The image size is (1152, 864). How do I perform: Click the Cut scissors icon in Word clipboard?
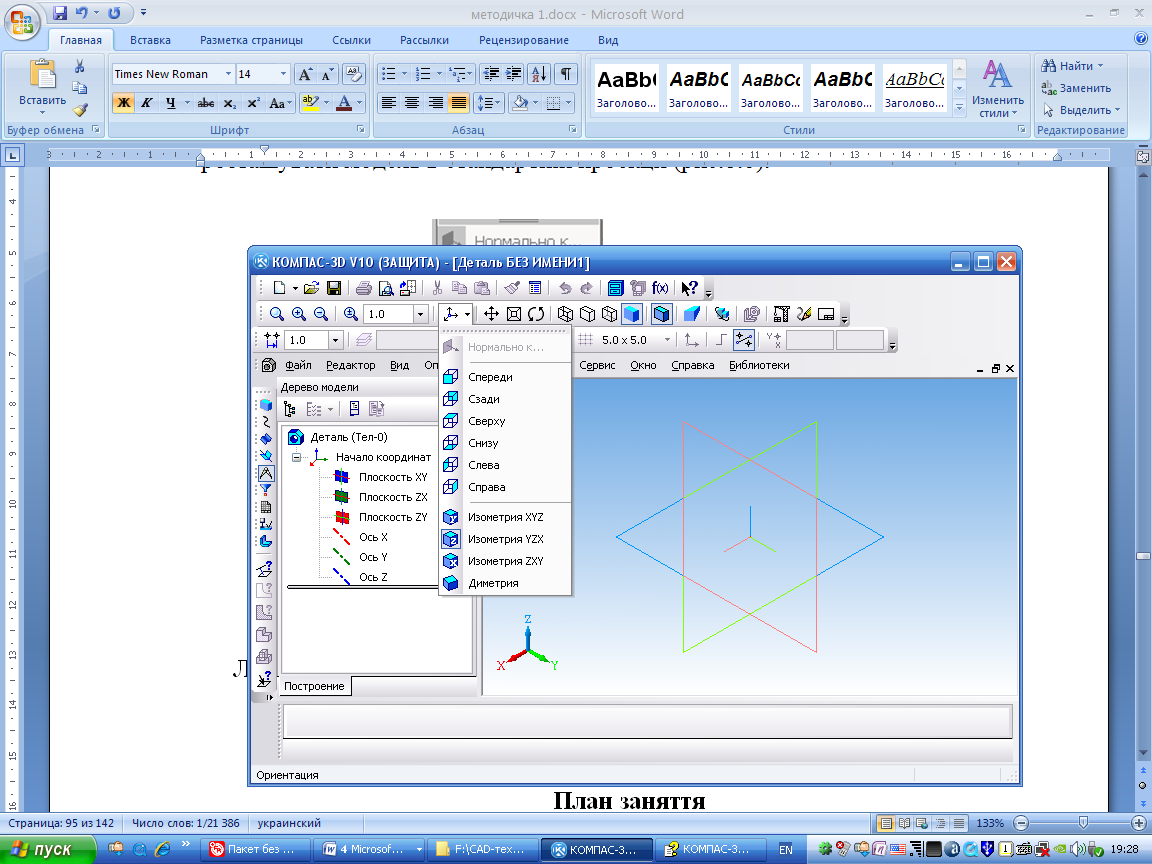pyautogui.click(x=79, y=67)
